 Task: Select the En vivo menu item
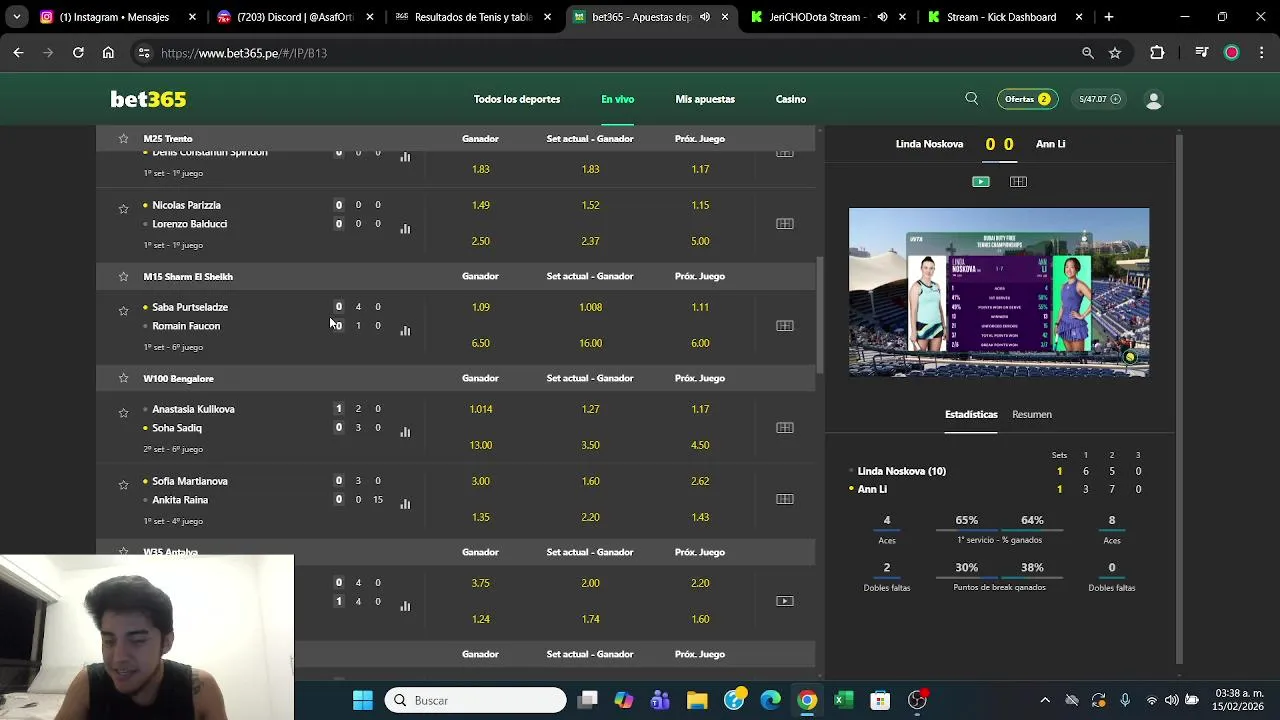(x=618, y=99)
